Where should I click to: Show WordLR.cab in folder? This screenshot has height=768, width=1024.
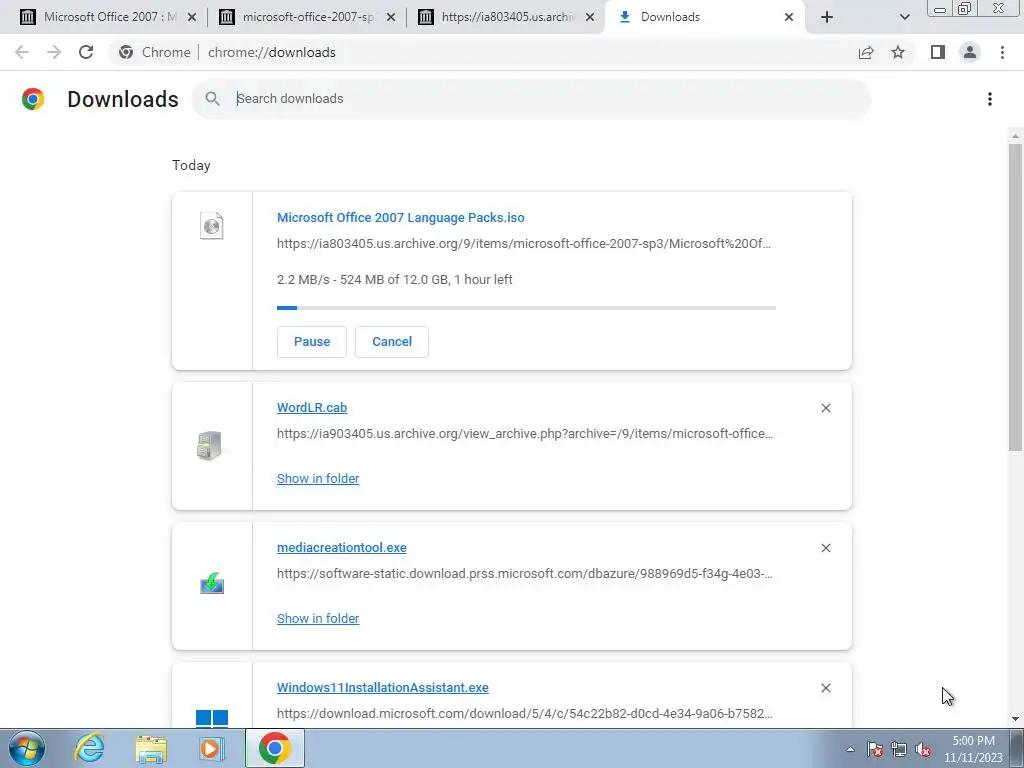[x=318, y=479]
